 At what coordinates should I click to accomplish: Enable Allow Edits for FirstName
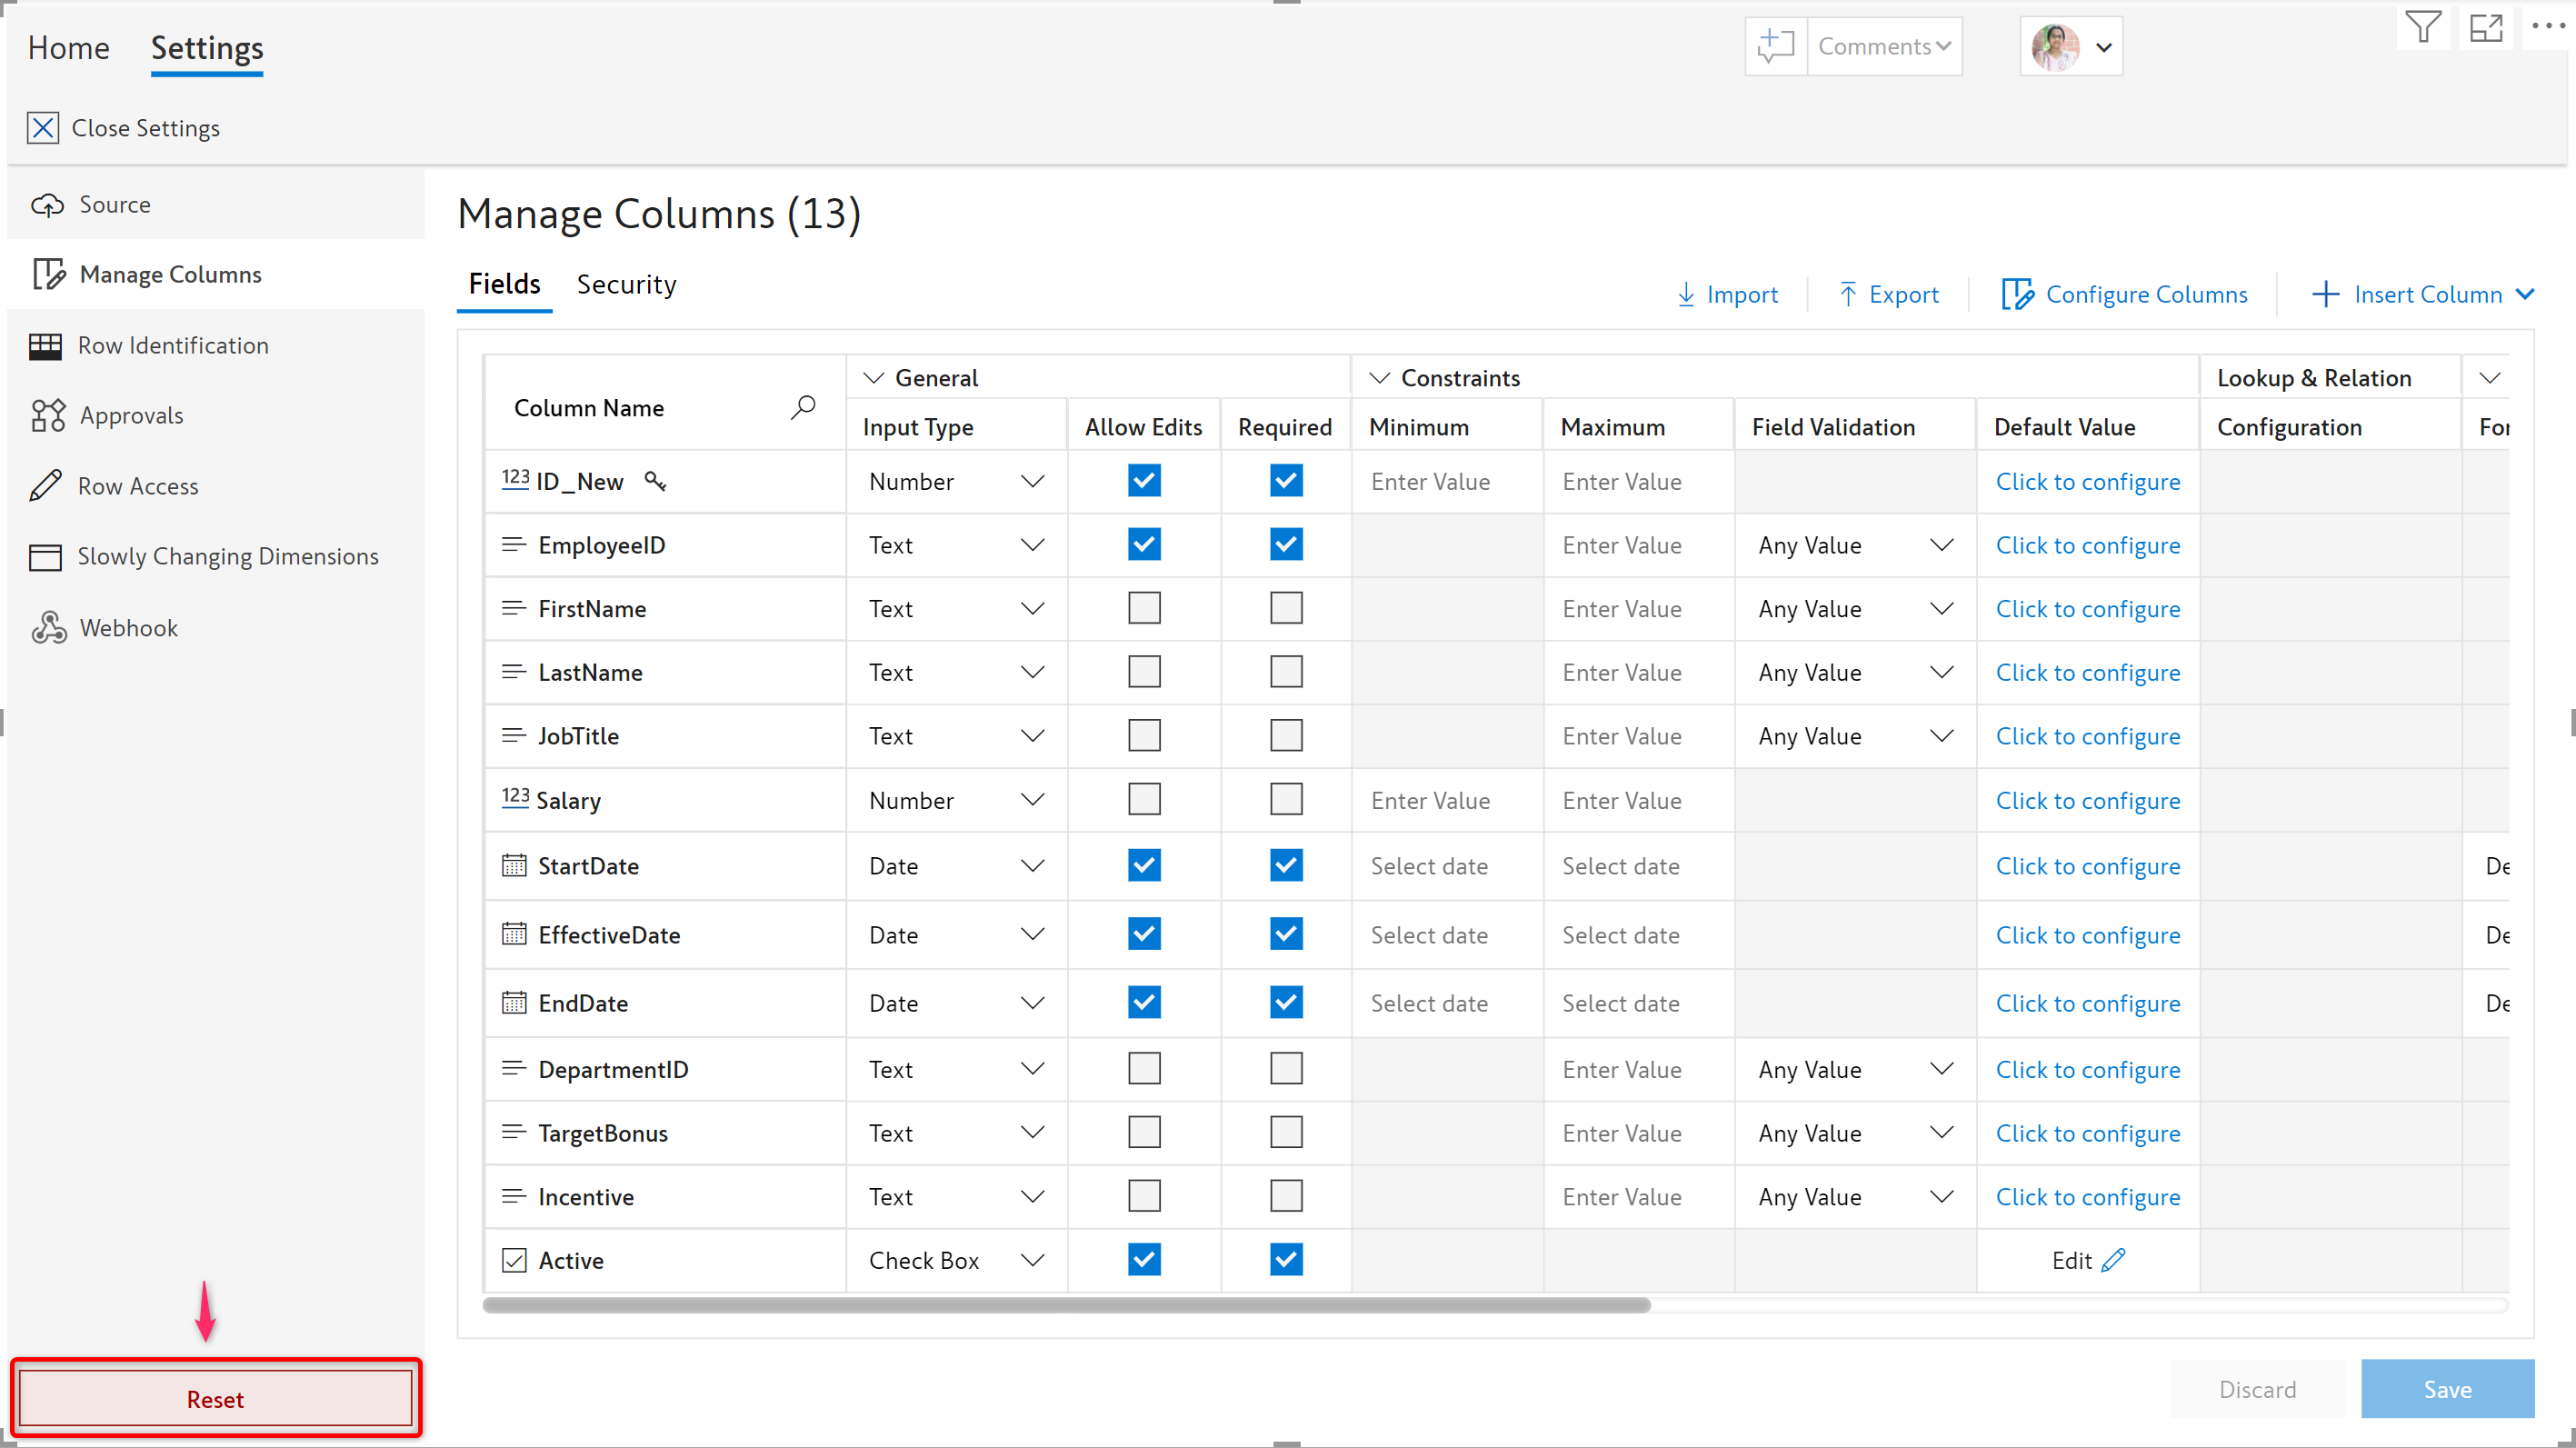[1144, 608]
